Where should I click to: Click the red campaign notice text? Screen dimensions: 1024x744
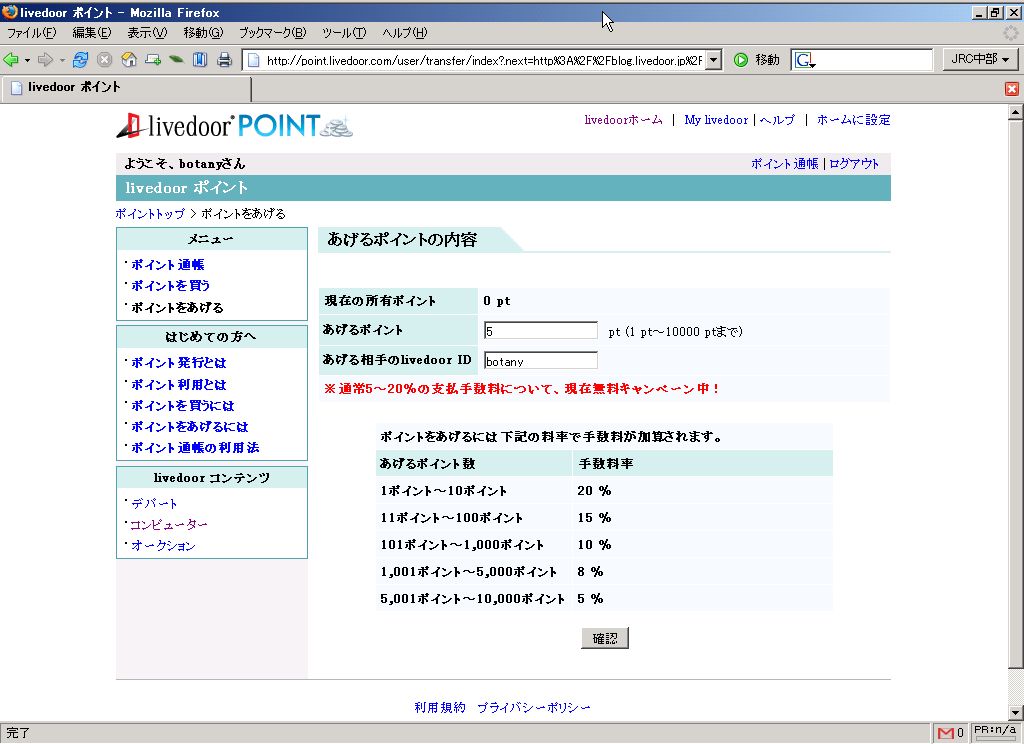pos(522,389)
